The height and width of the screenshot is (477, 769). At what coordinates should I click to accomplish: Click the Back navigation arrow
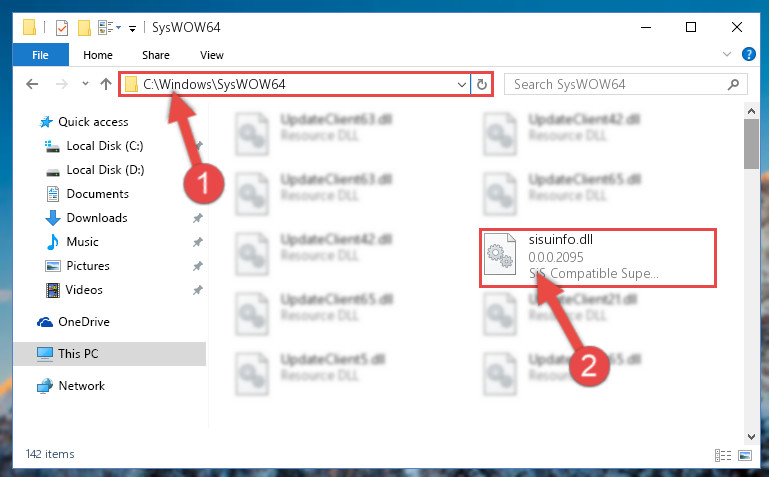click(32, 84)
